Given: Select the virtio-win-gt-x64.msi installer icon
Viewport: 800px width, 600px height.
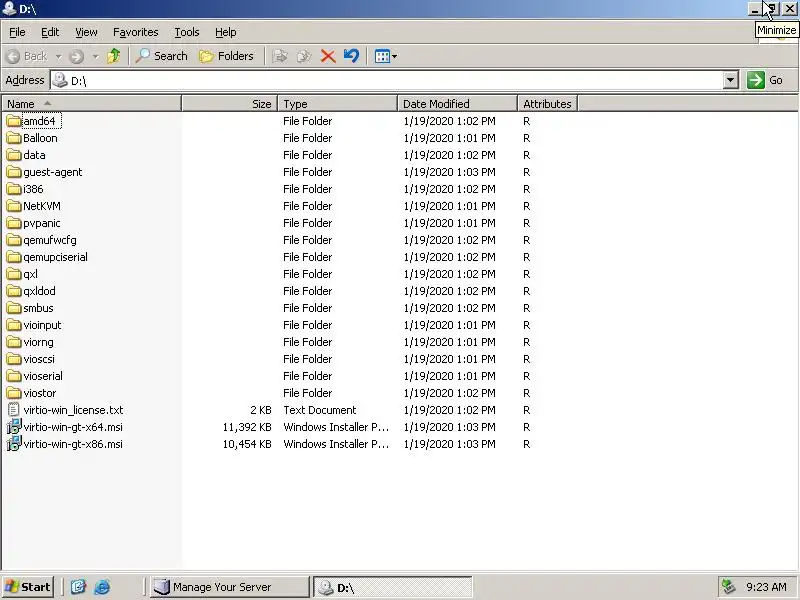Looking at the screenshot, I should pos(14,427).
